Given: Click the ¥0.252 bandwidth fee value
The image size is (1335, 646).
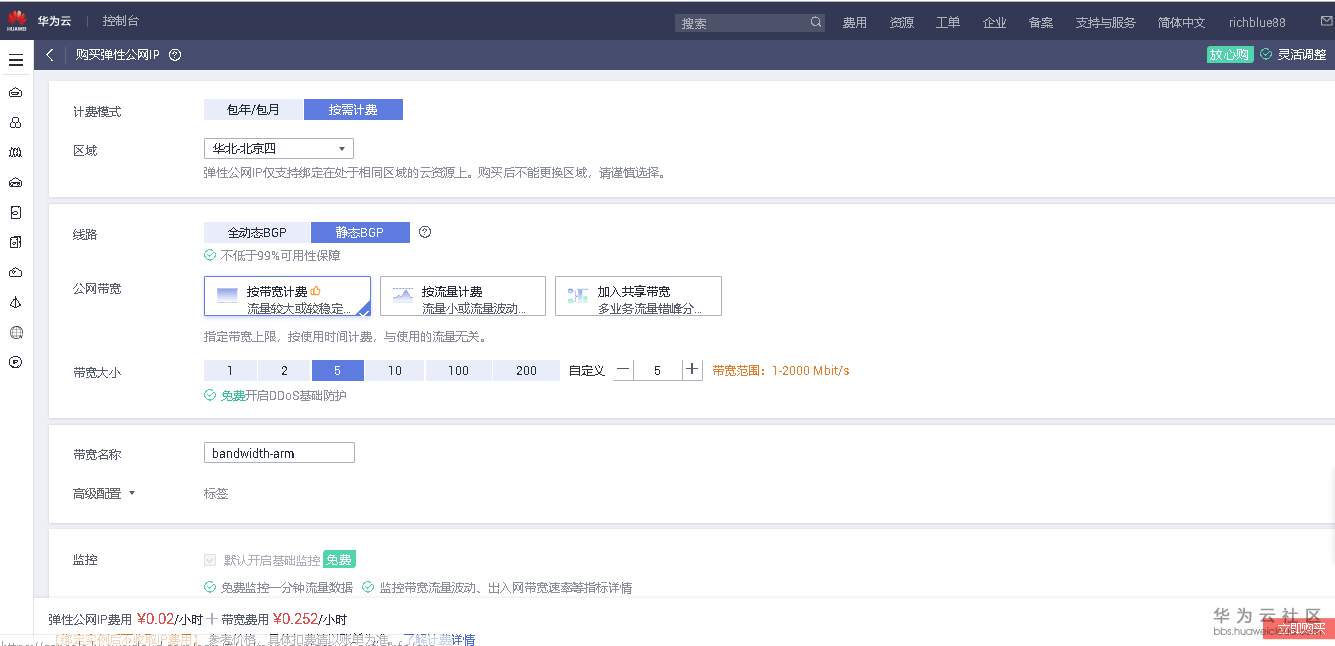Looking at the screenshot, I should pyautogui.click(x=294, y=618).
